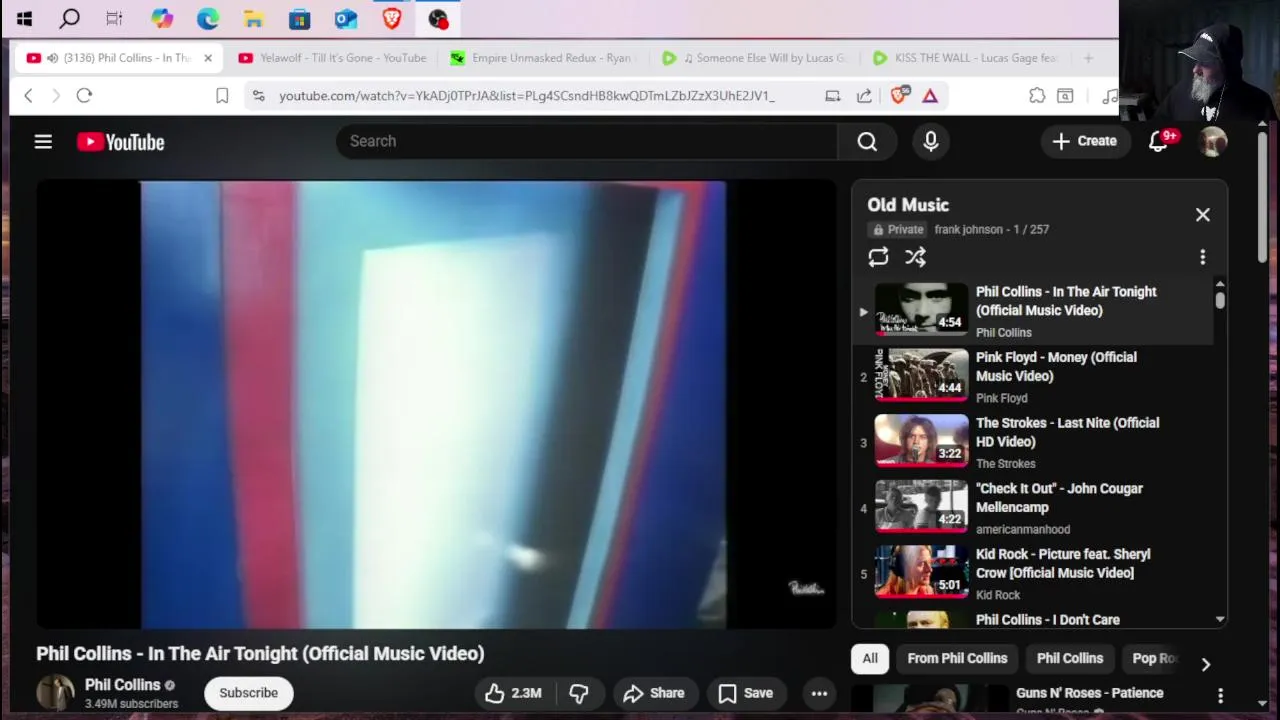Click the cast screen icon in address bar
Image resolution: width=1280 pixels, height=720 pixels.
832,96
